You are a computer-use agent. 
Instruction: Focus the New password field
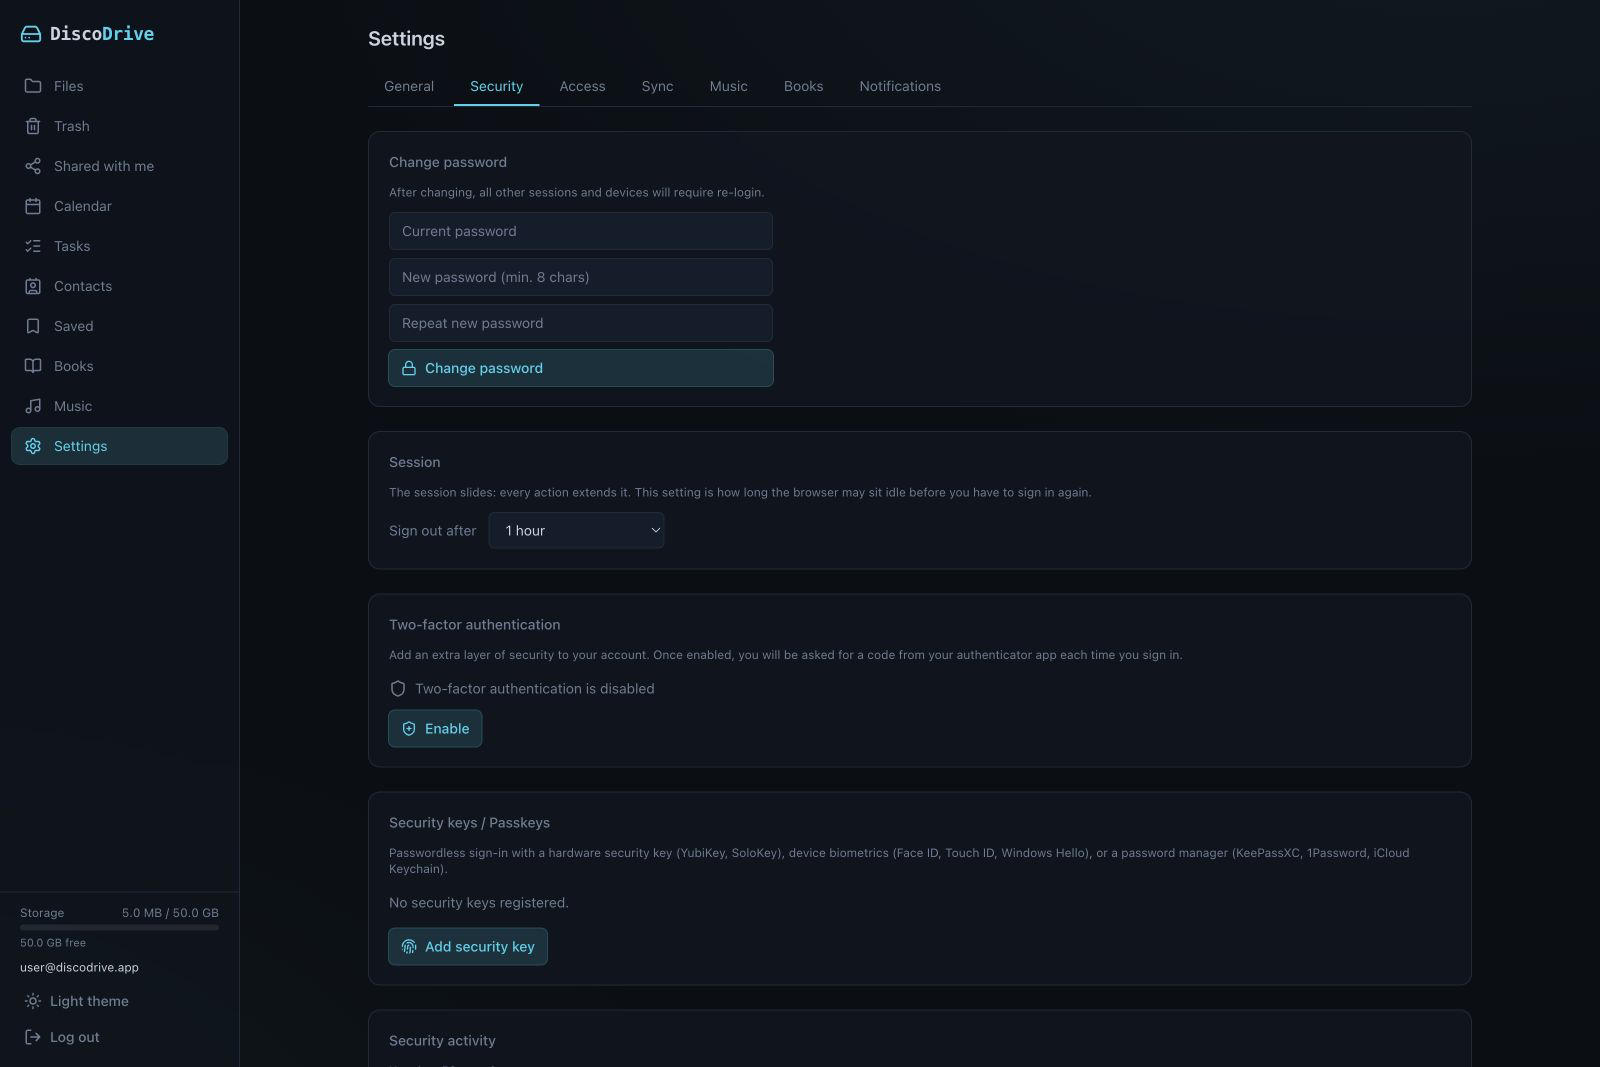click(x=581, y=277)
